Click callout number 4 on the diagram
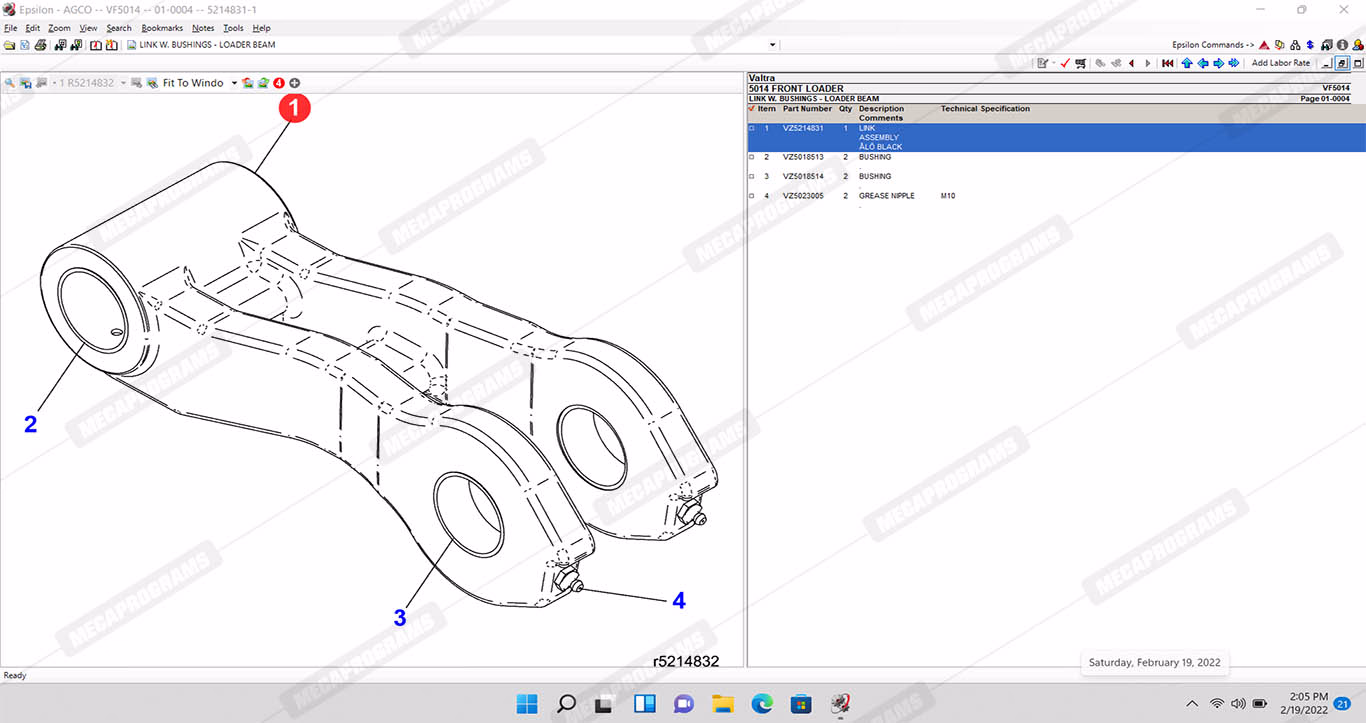The width and height of the screenshot is (1366, 723). pos(678,601)
